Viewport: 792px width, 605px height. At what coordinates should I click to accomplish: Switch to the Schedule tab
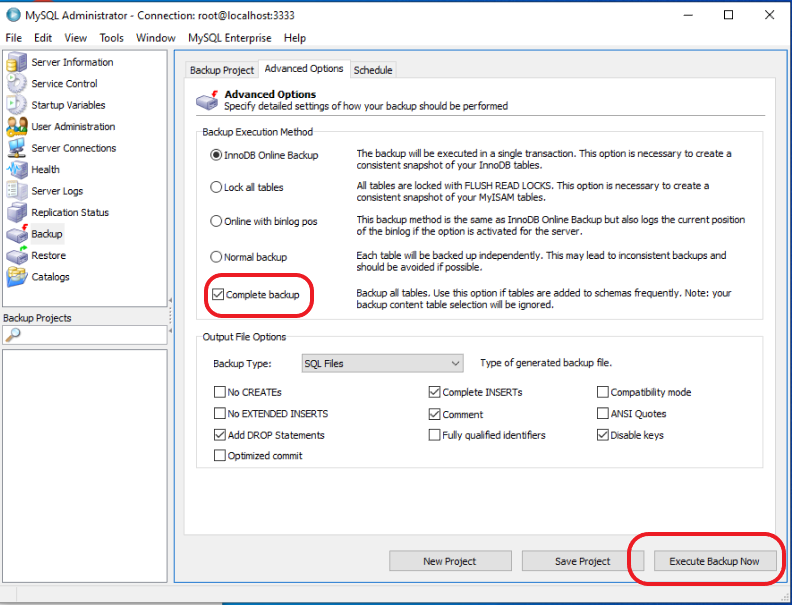click(x=373, y=70)
